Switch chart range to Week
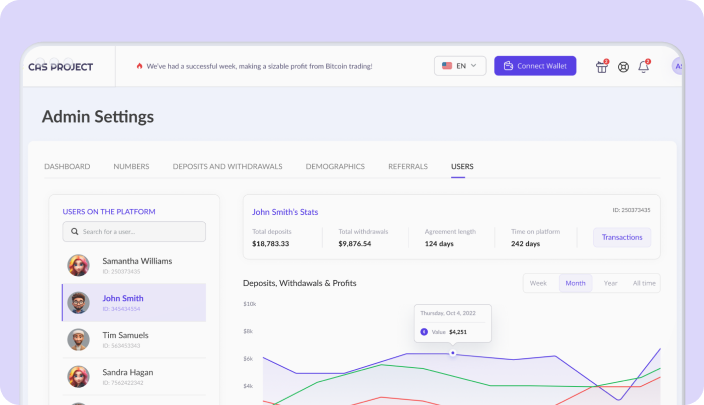Screen dimensions: 704x405 click(x=538, y=283)
